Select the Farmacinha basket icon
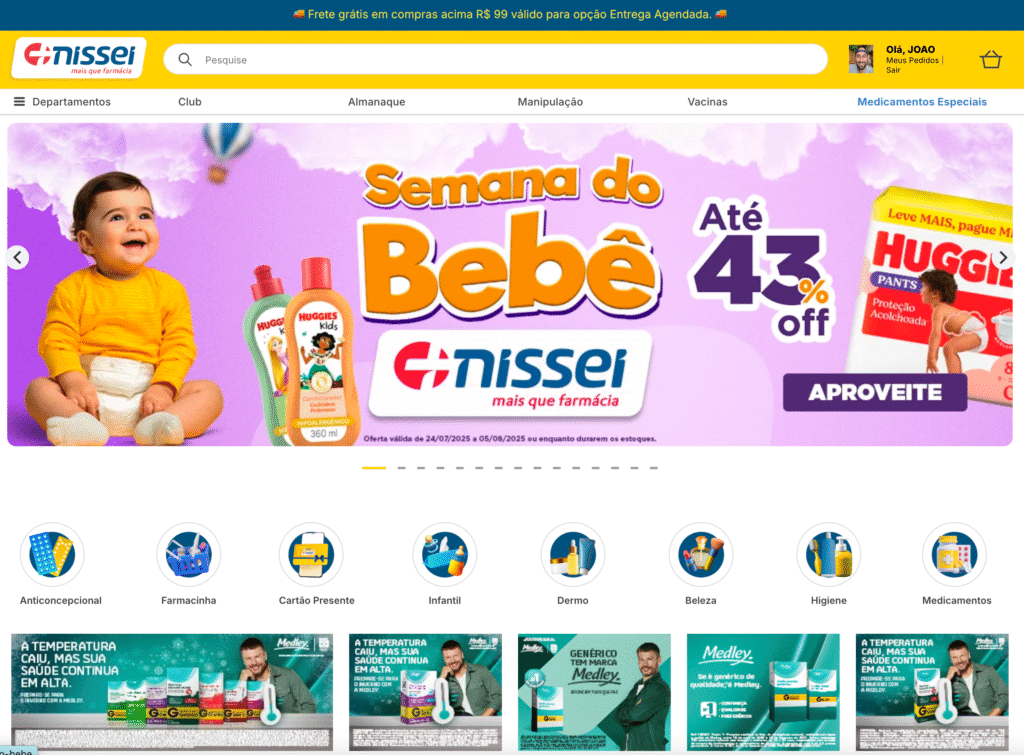The height and width of the screenshot is (755, 1024). click(188, 554)
